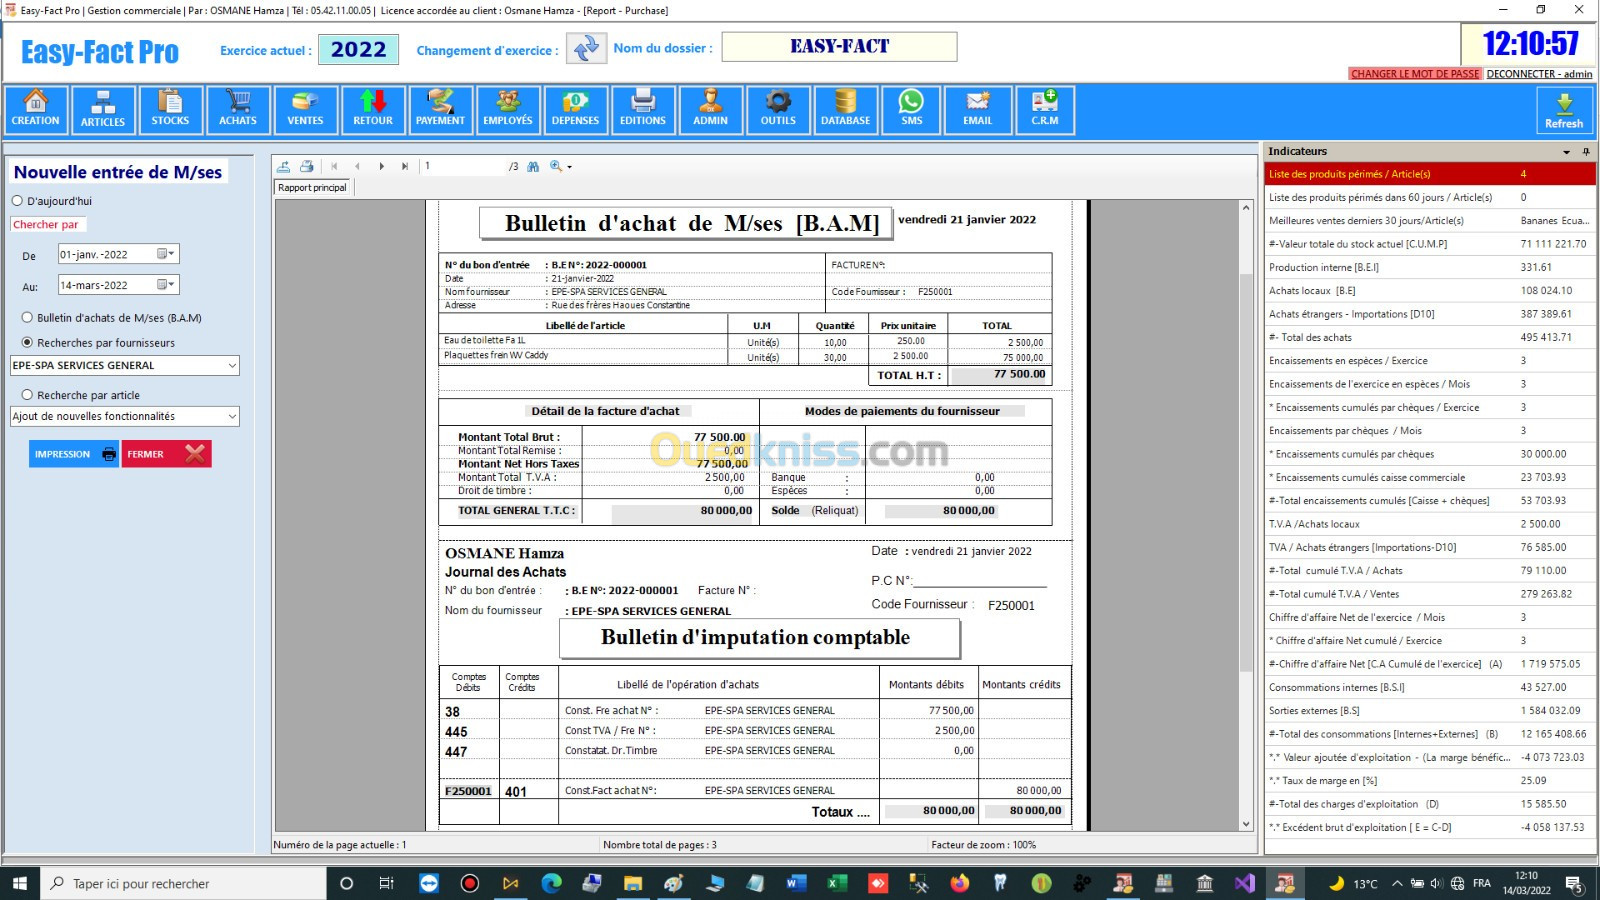The height and width of the screenshot is (900, 1600).
Task: Select the Rapport principal tab
Action: [312, 188]
